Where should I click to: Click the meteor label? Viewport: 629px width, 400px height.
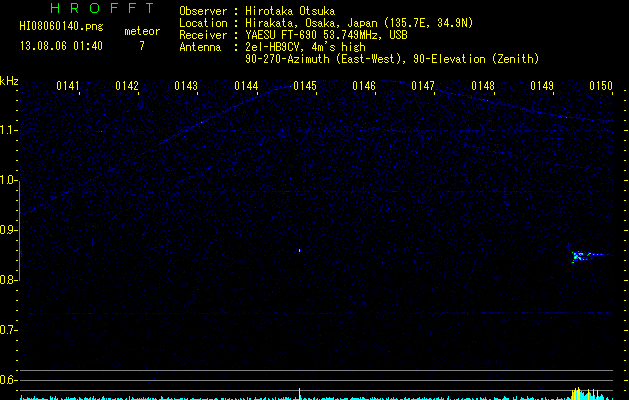142,31
